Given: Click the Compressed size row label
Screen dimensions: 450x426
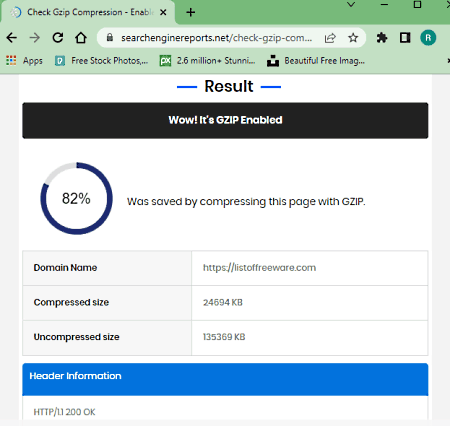Looking at the screenshot, I should [x=71, y=302].
